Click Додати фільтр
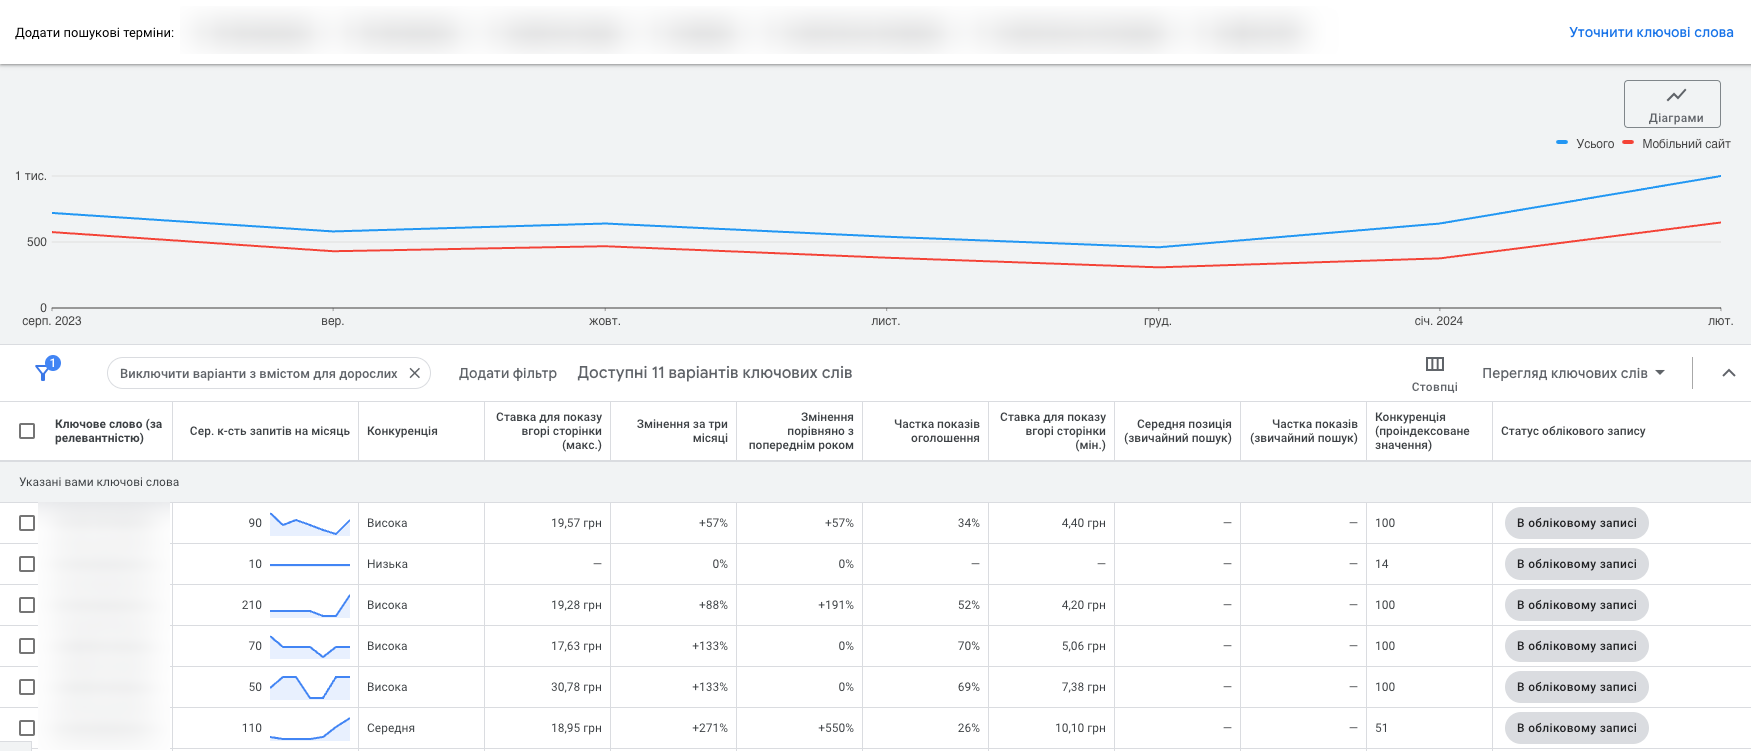This screenshot has height=751, width=1751. pyautogui.click(x=508, y=373)
